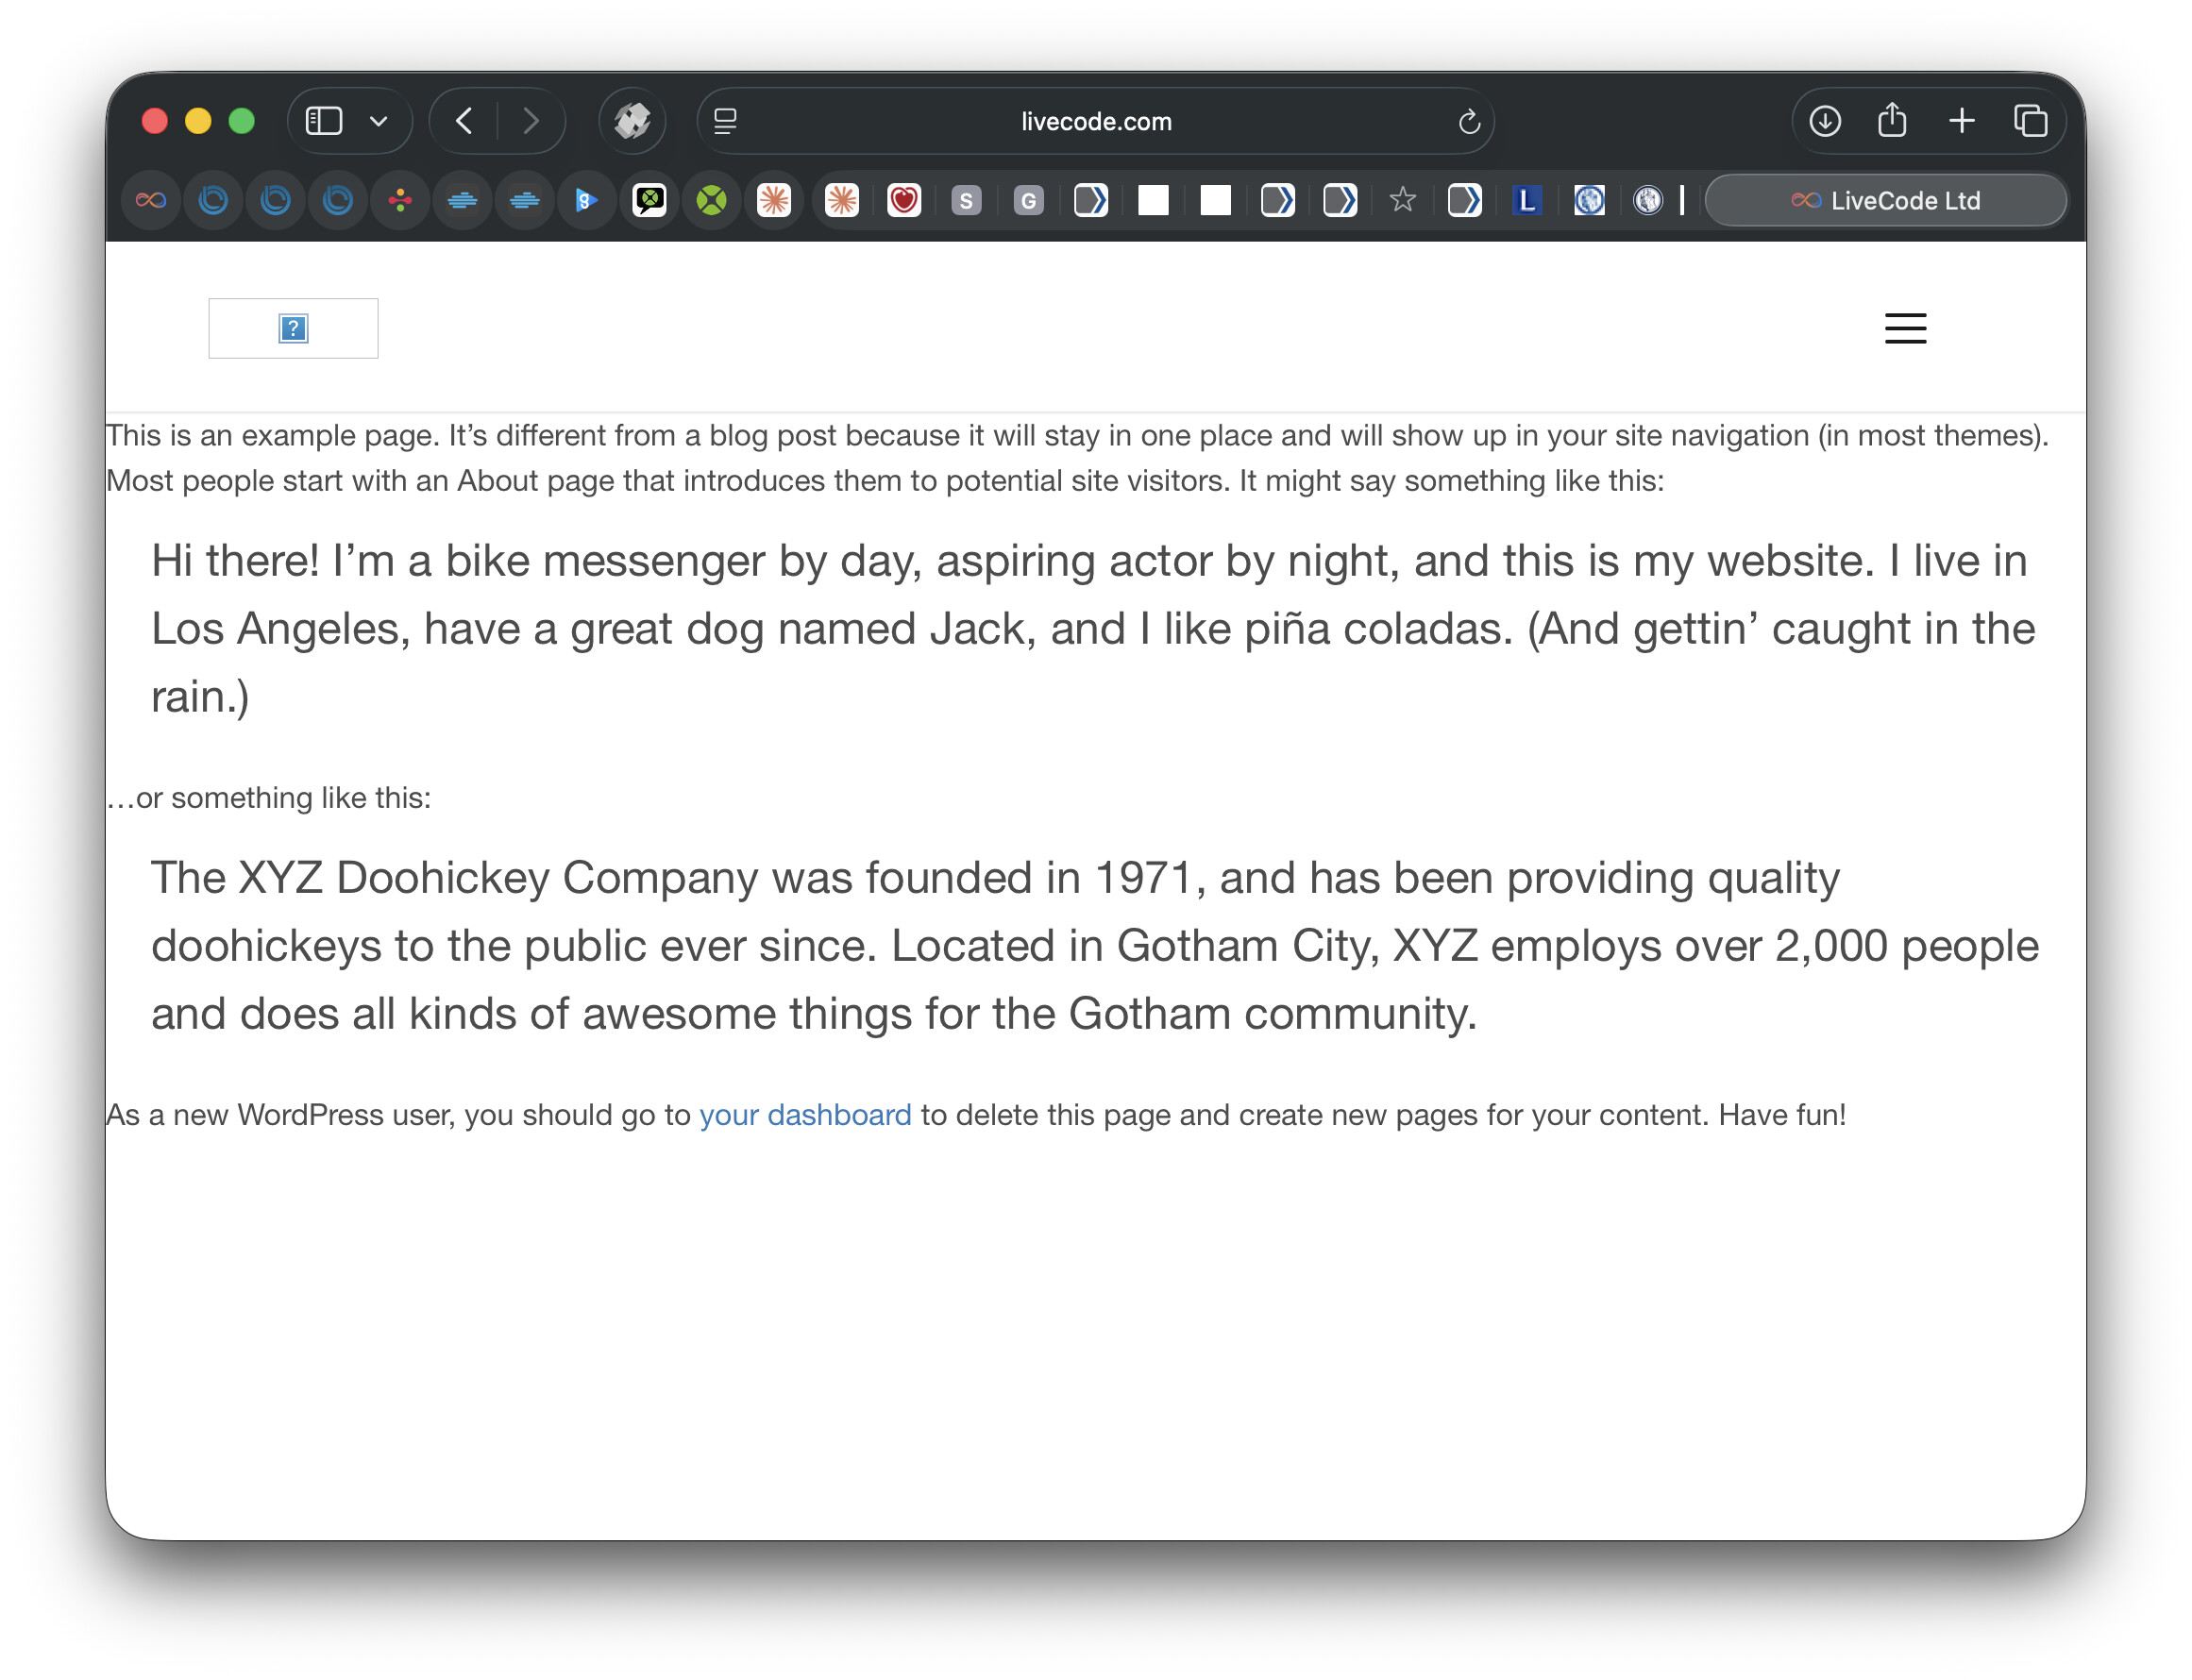
Task: Show the downloads list
Action: (x=1824, y=121)
